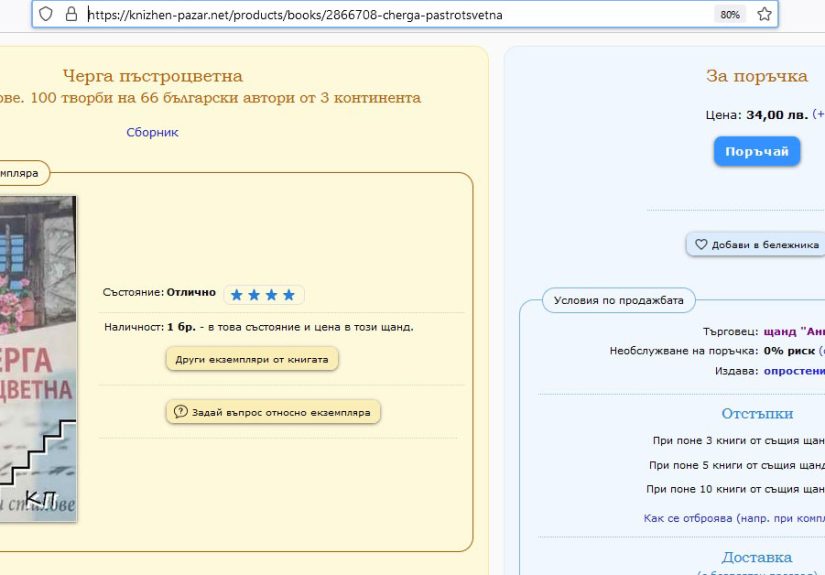The width and height of the screenshot is (825, 575).
Task: Bookmark this page with the star icon
Action: [764, 15]
